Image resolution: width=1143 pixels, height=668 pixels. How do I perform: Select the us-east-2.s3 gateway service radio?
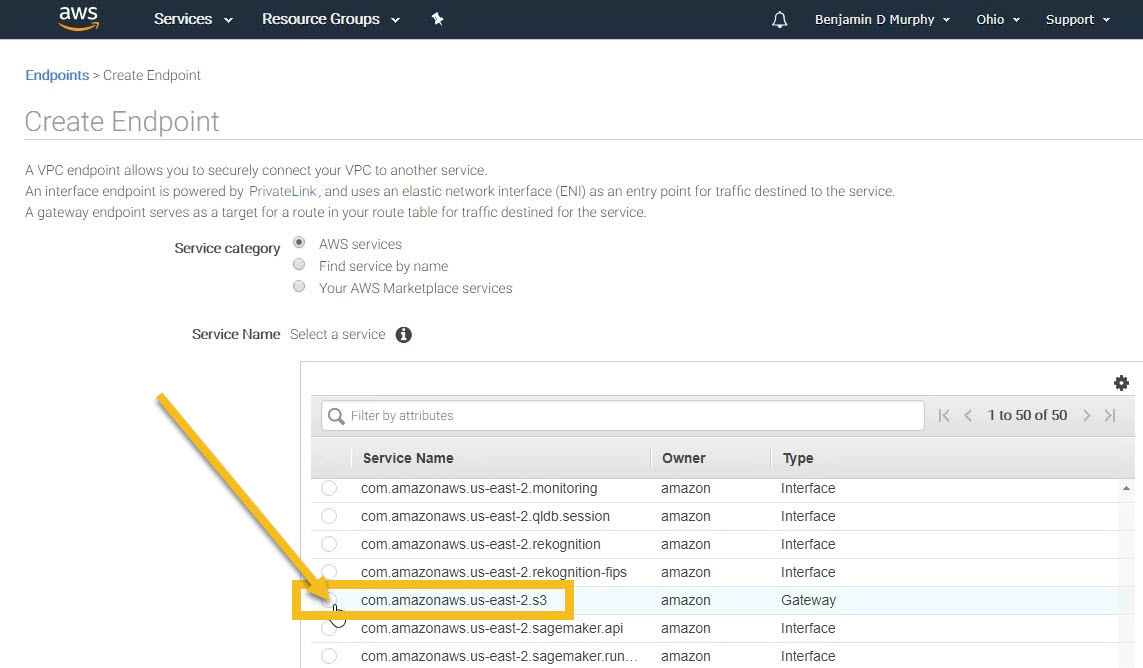[x=329, y=599]
